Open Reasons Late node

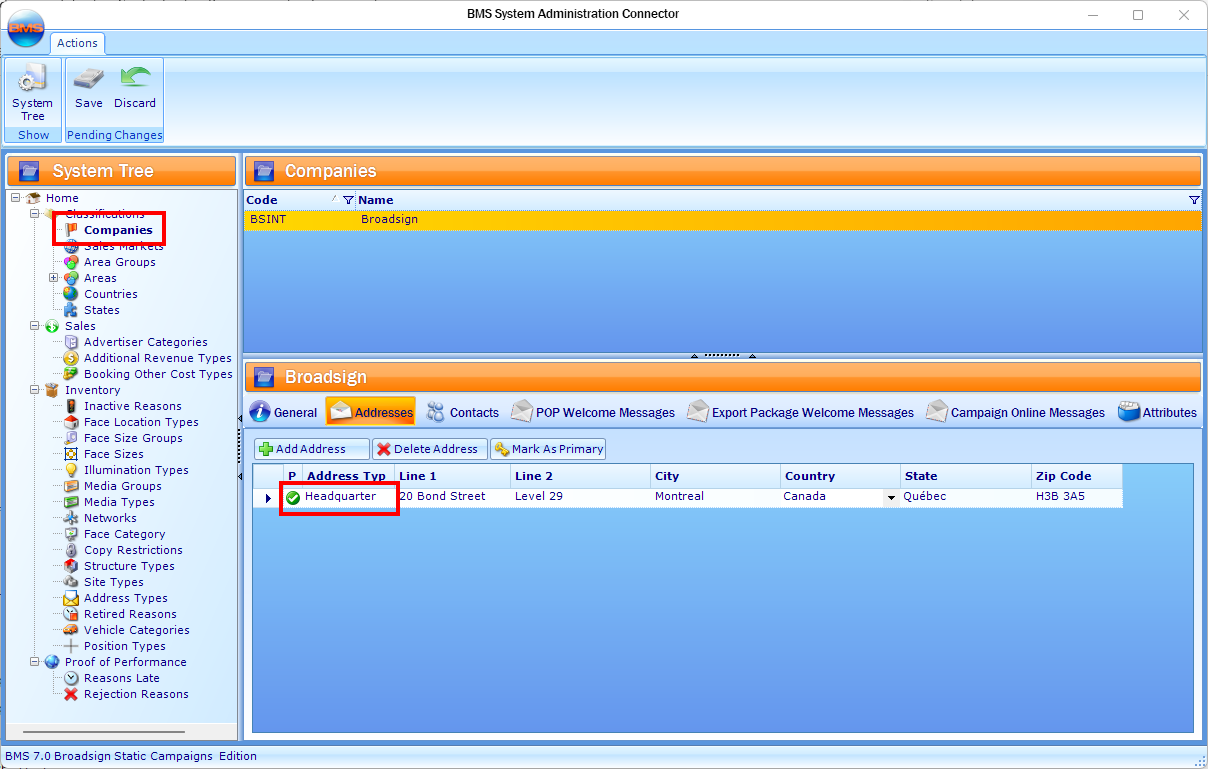click(x=122, y=678)
